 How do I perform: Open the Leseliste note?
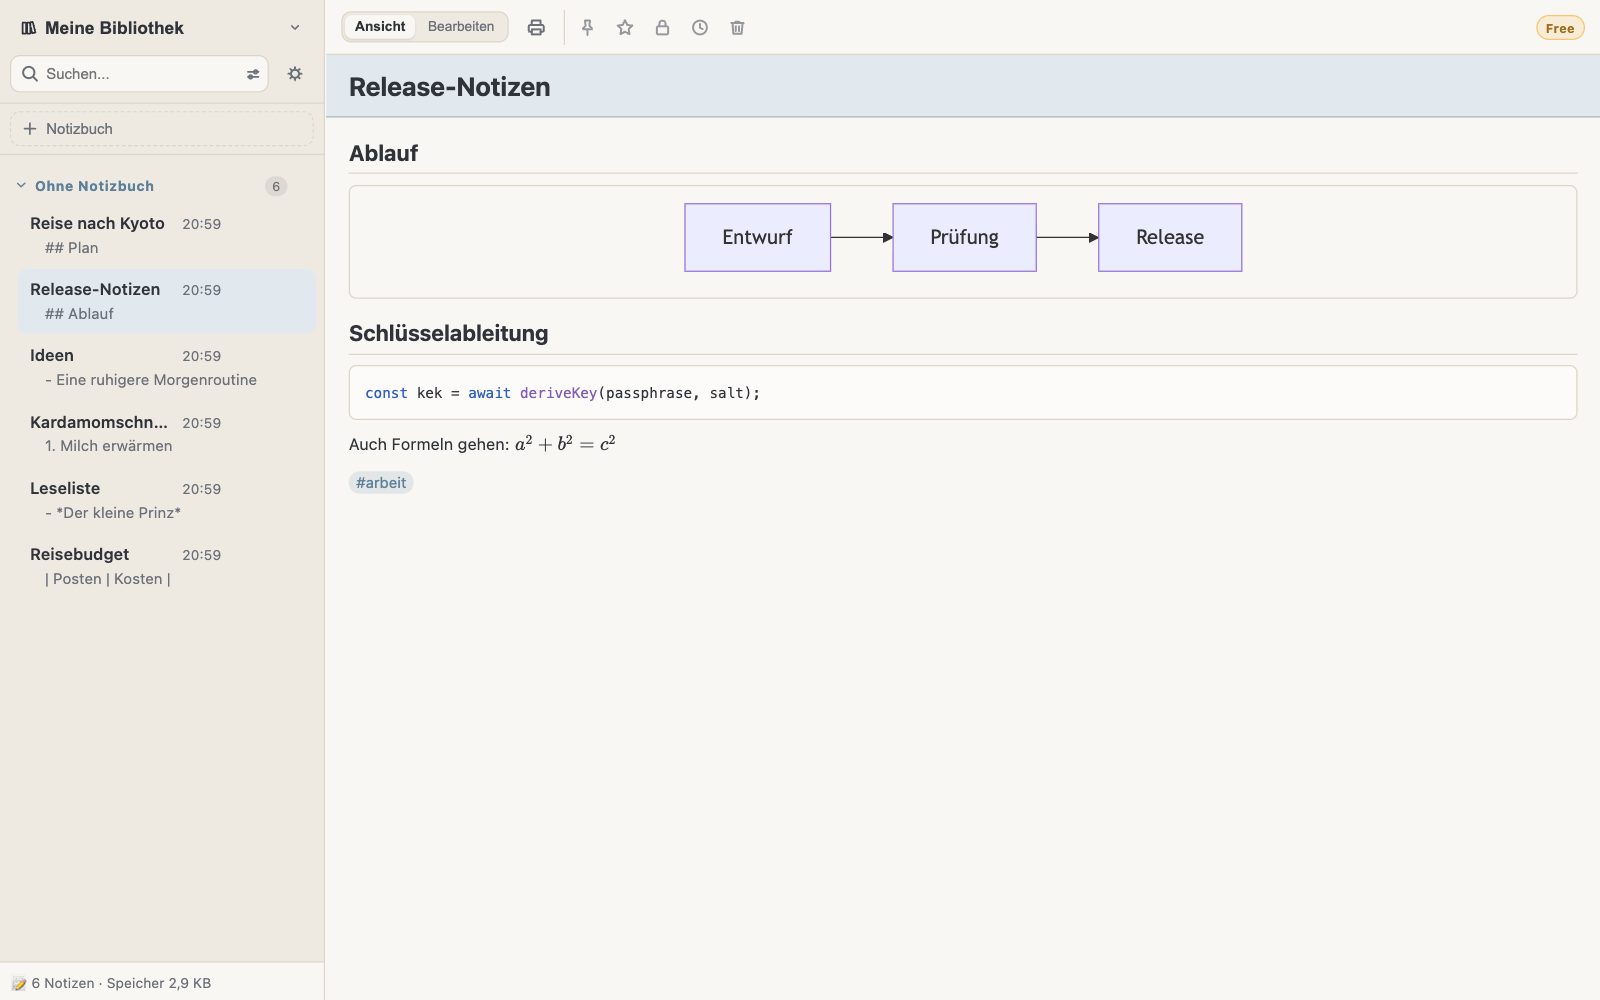[167, 500]
